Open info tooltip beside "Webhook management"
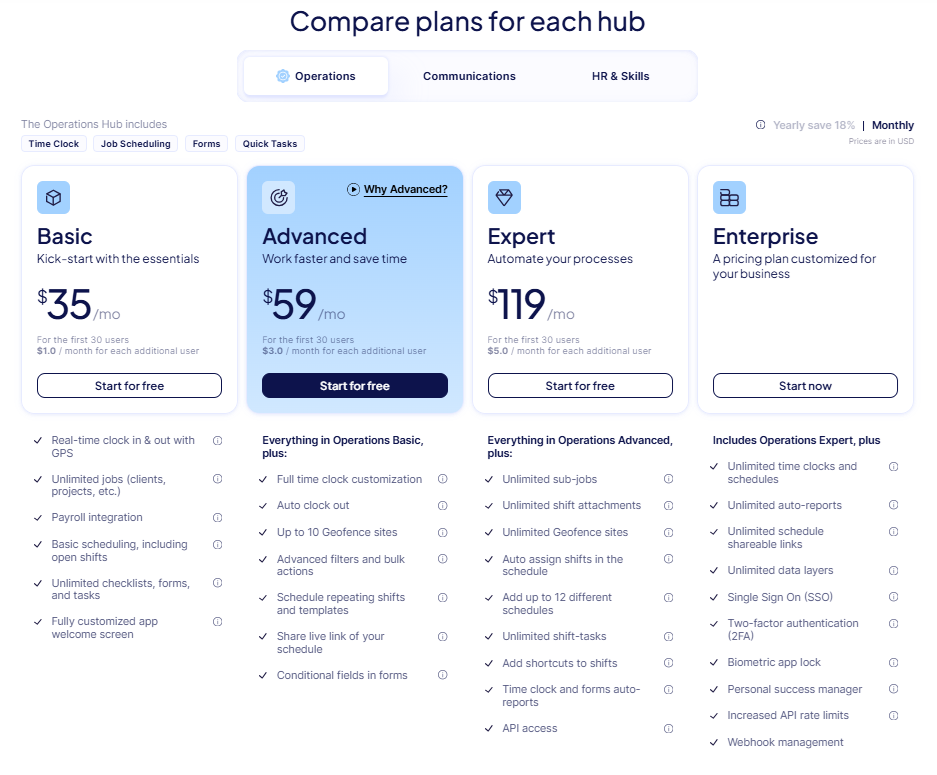937x775 pixels. [893, 742]
